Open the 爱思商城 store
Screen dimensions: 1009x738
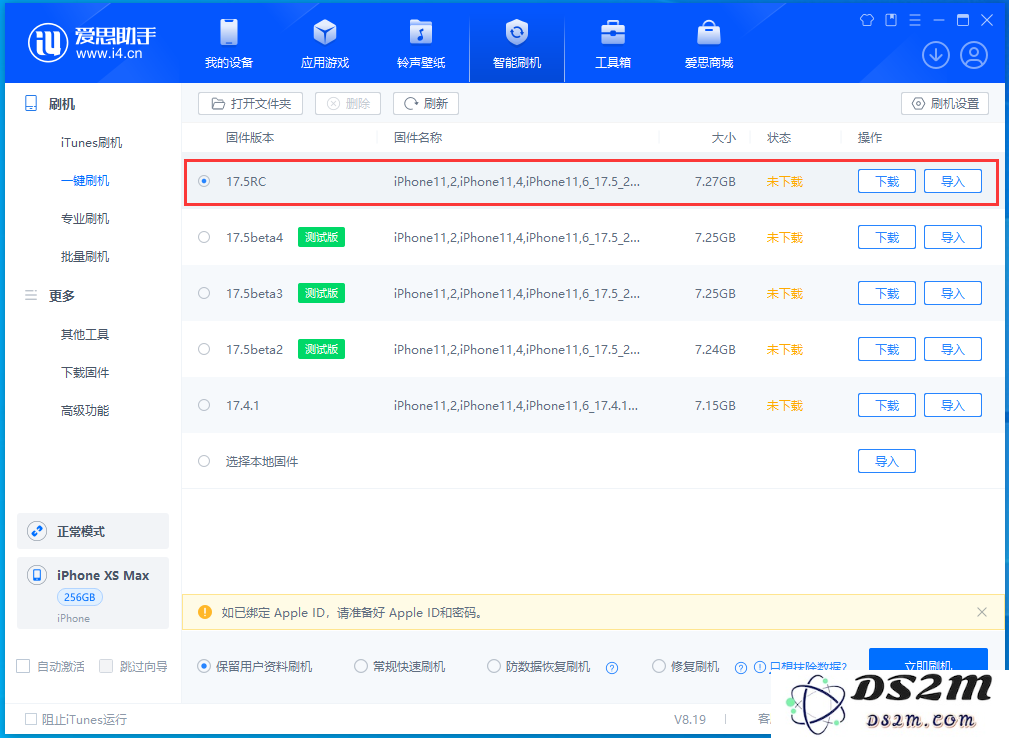[x=708, y=43]
